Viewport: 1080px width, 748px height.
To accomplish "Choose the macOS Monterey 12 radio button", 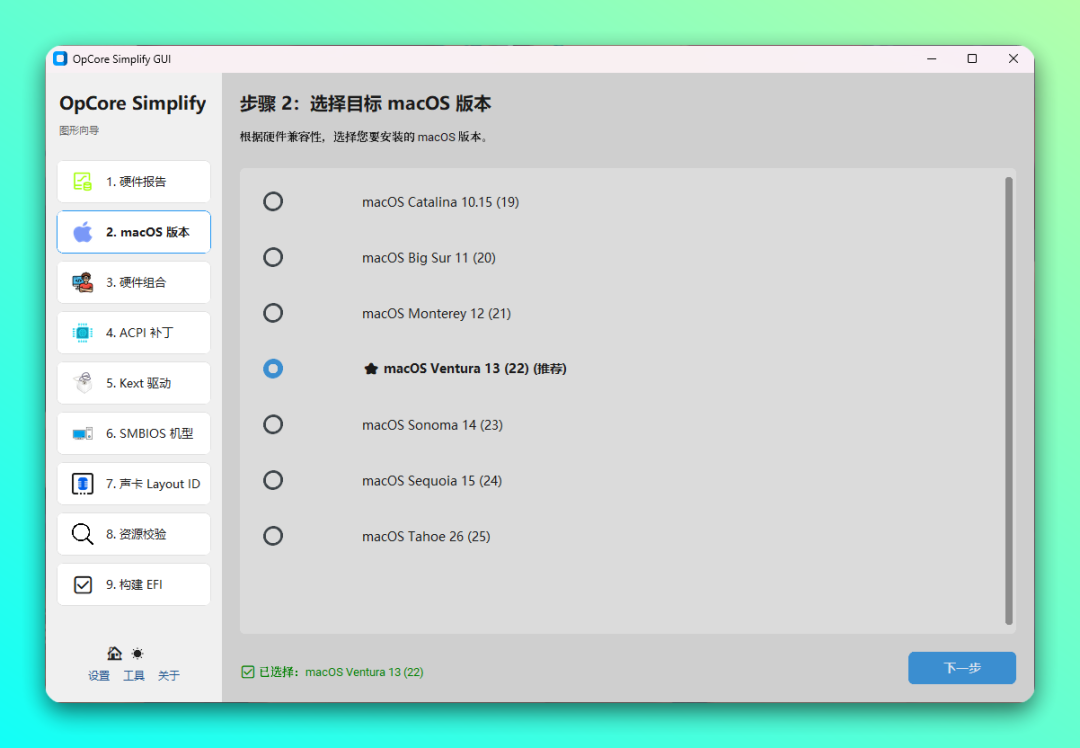I will 273,313.
